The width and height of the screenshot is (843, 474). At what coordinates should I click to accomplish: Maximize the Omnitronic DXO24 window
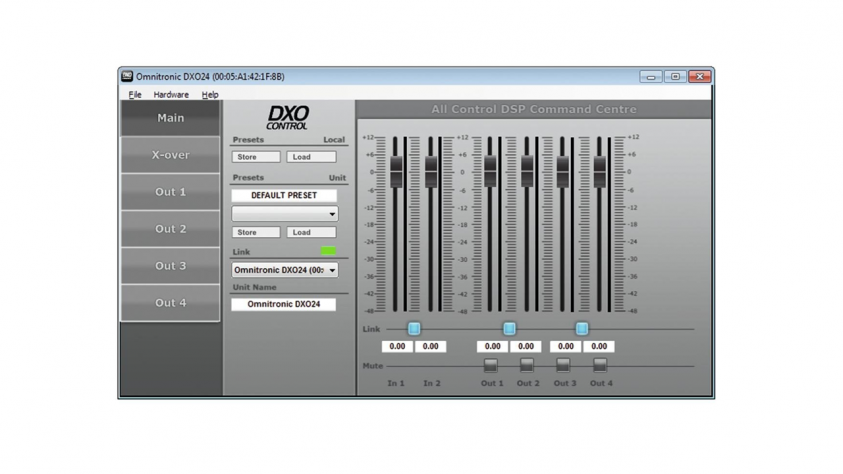coord(675,77)
